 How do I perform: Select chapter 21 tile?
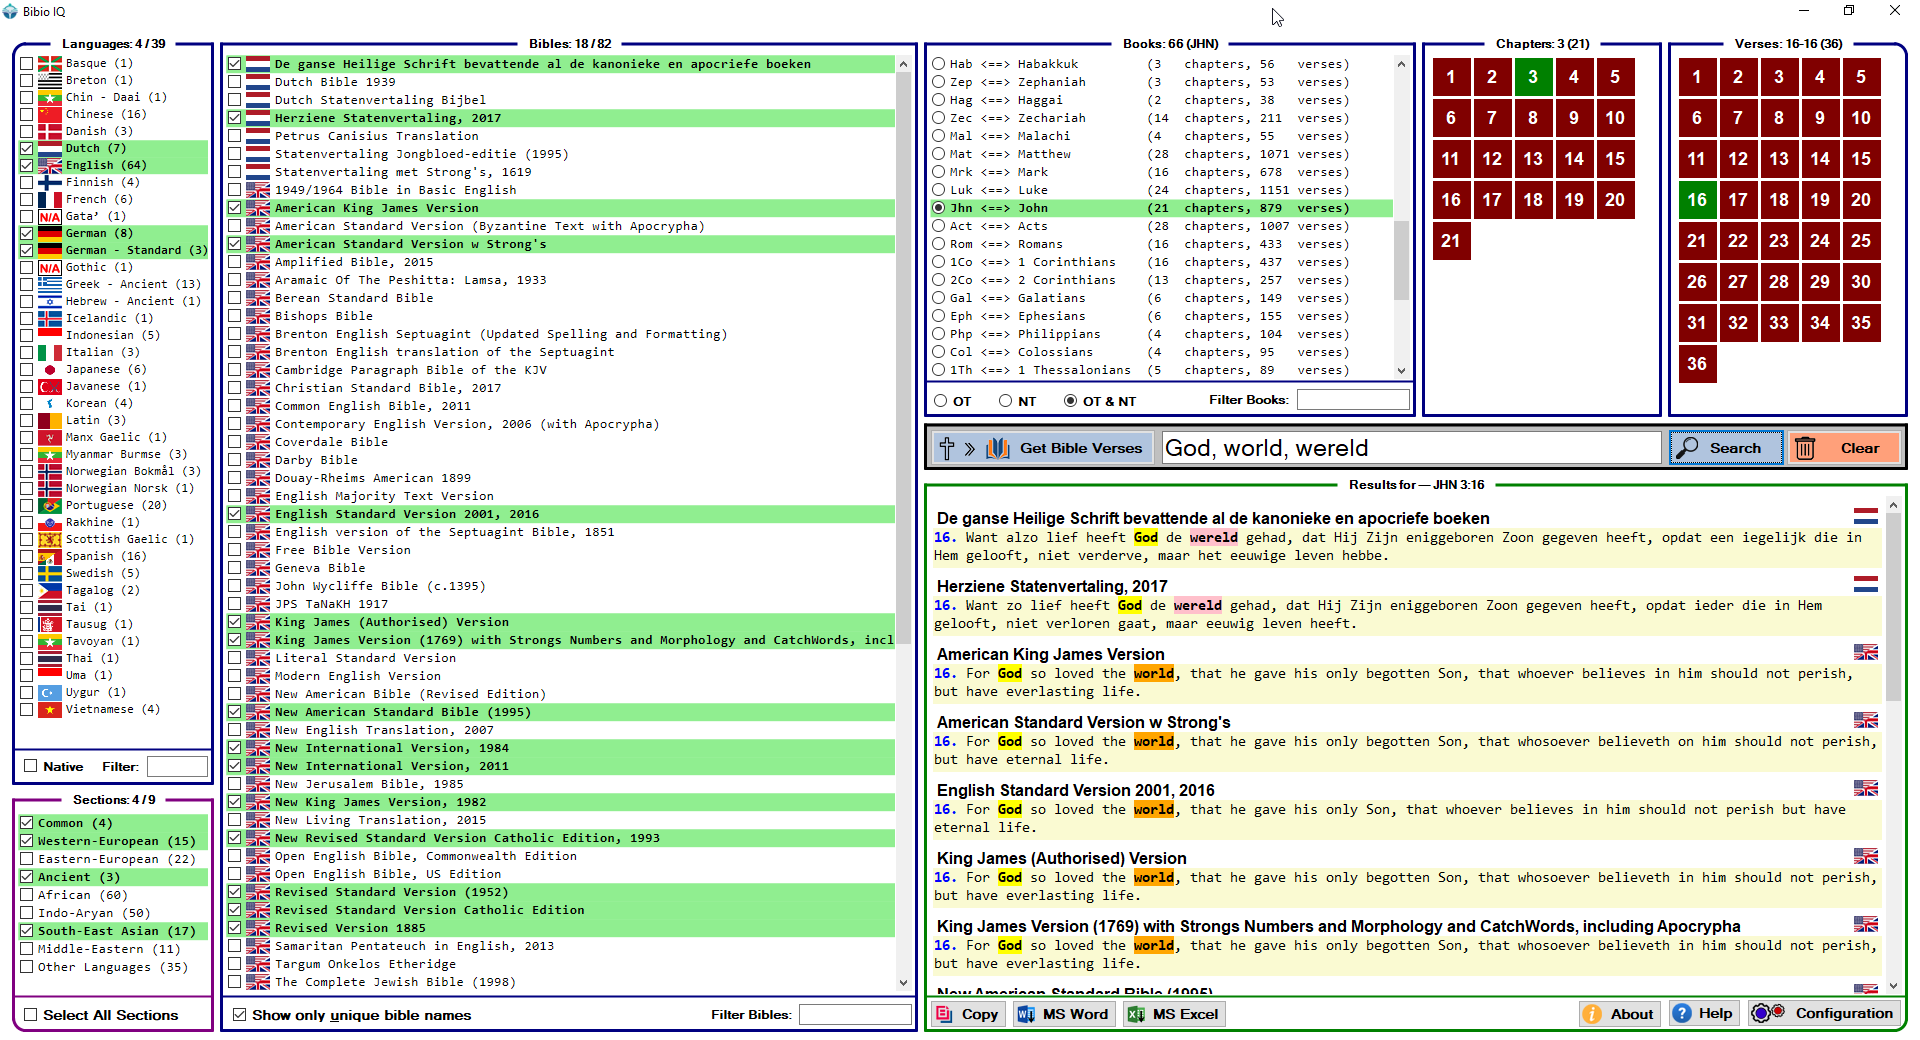point(1450,241)
